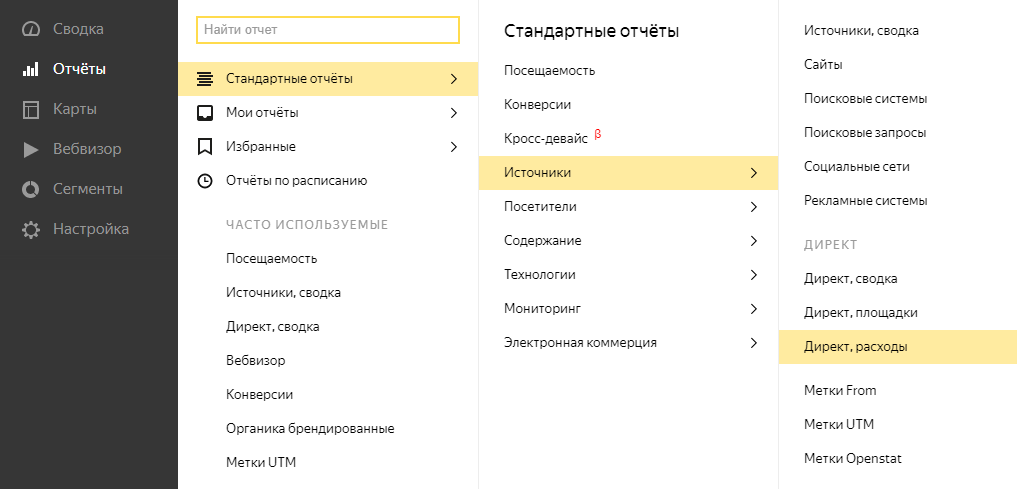Expand the Посетители submenu arrow
Image resolution: width=1017 pixels, height=489 pixels.
[753, 207]
